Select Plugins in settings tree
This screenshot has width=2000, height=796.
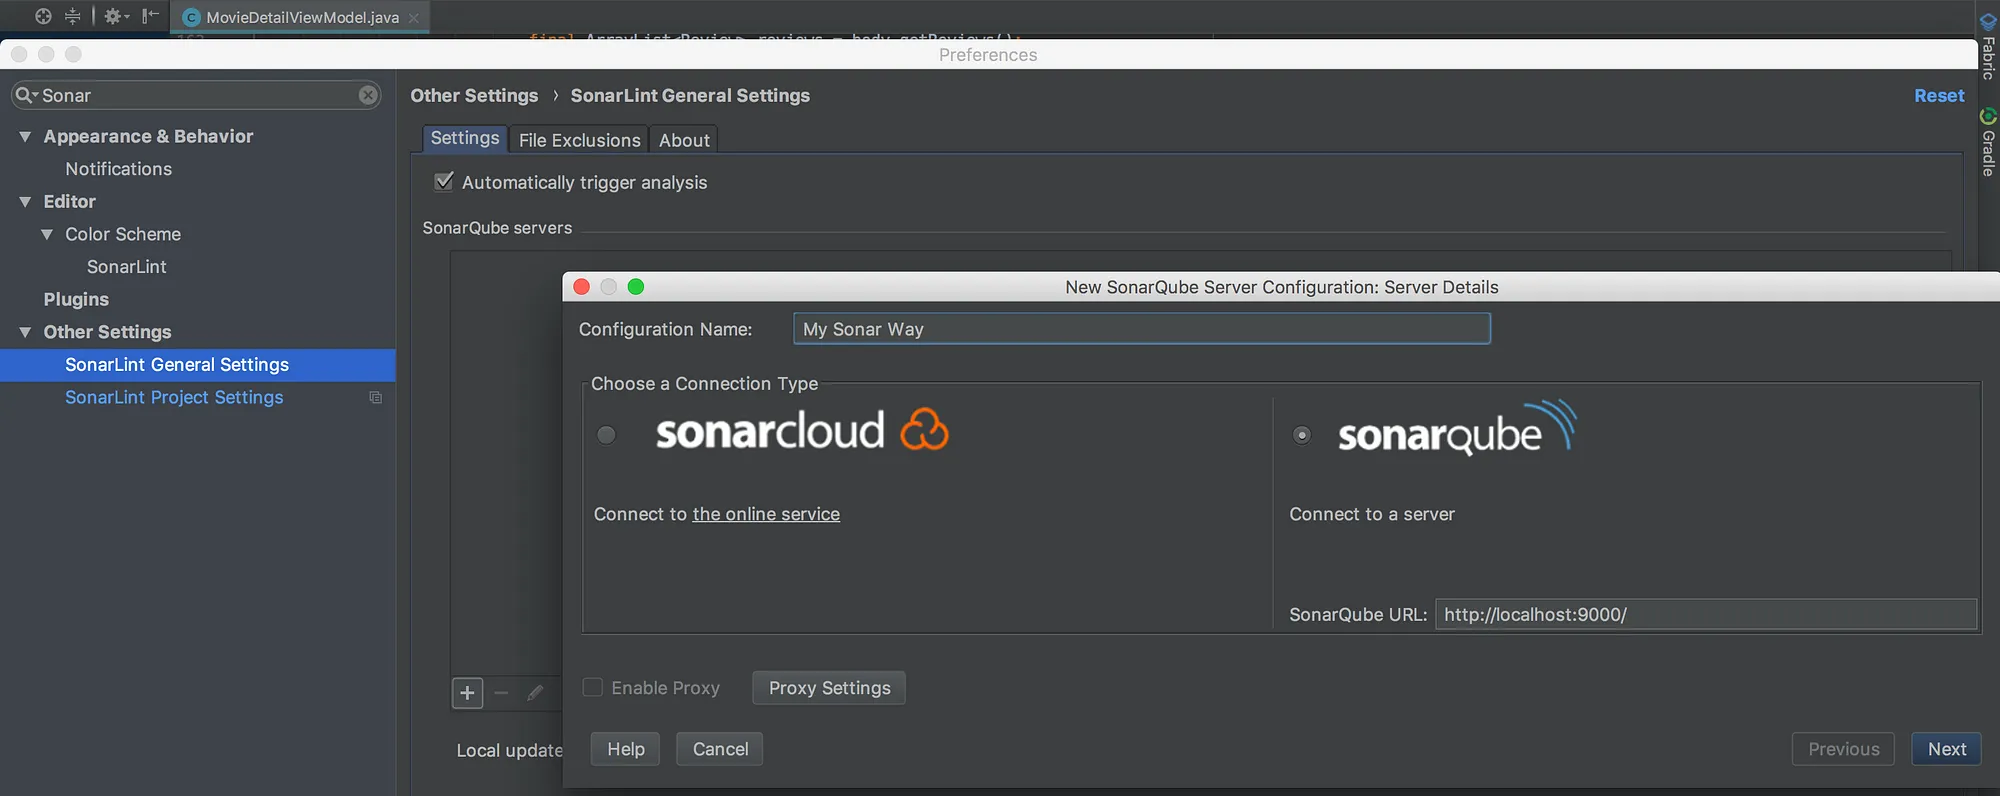(x=76, y=299)
